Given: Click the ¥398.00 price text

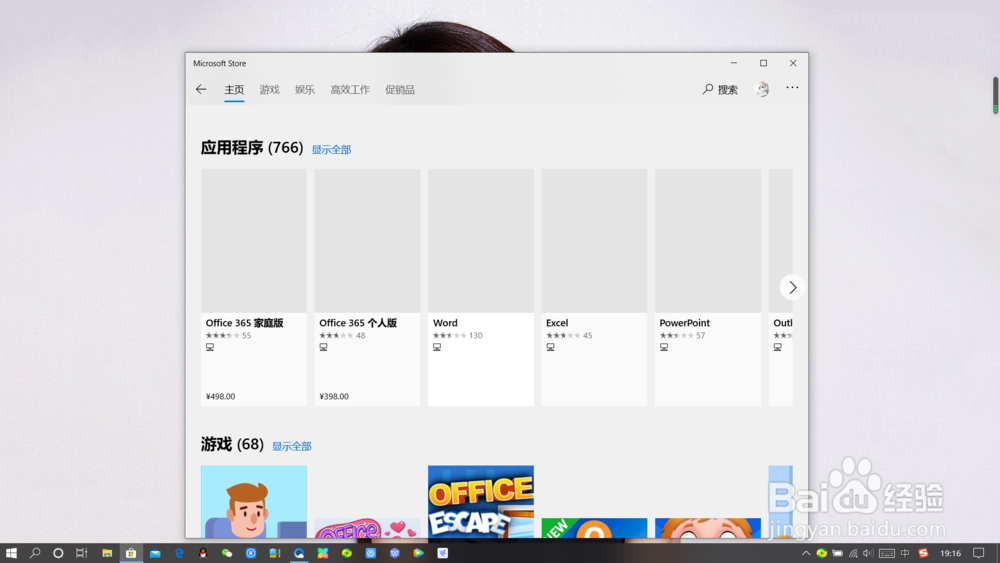Looking at the screenshot, I should 334,397.
